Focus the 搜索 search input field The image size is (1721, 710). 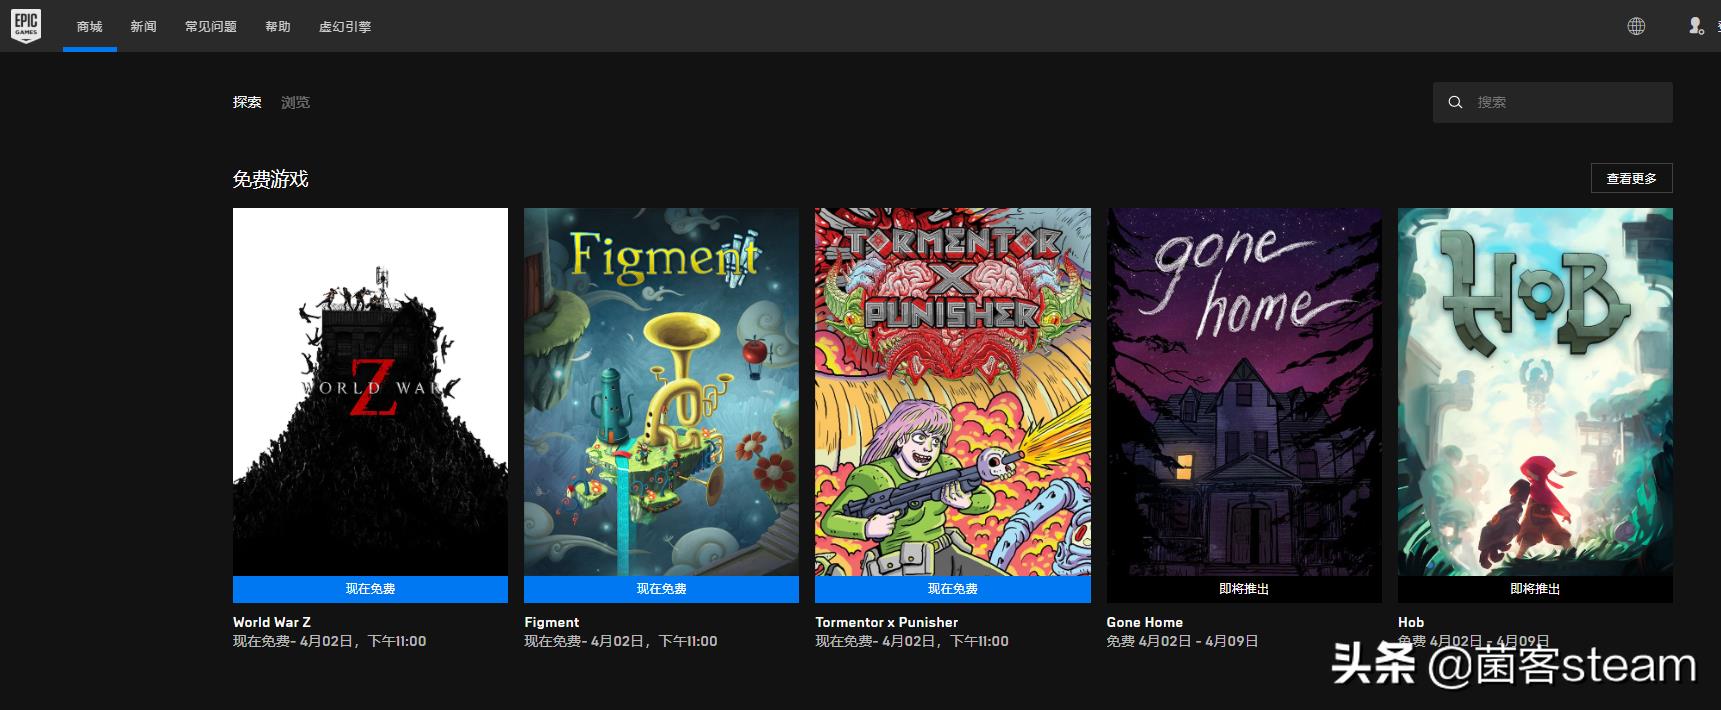pyautogui.click(x=1553, y=102)
